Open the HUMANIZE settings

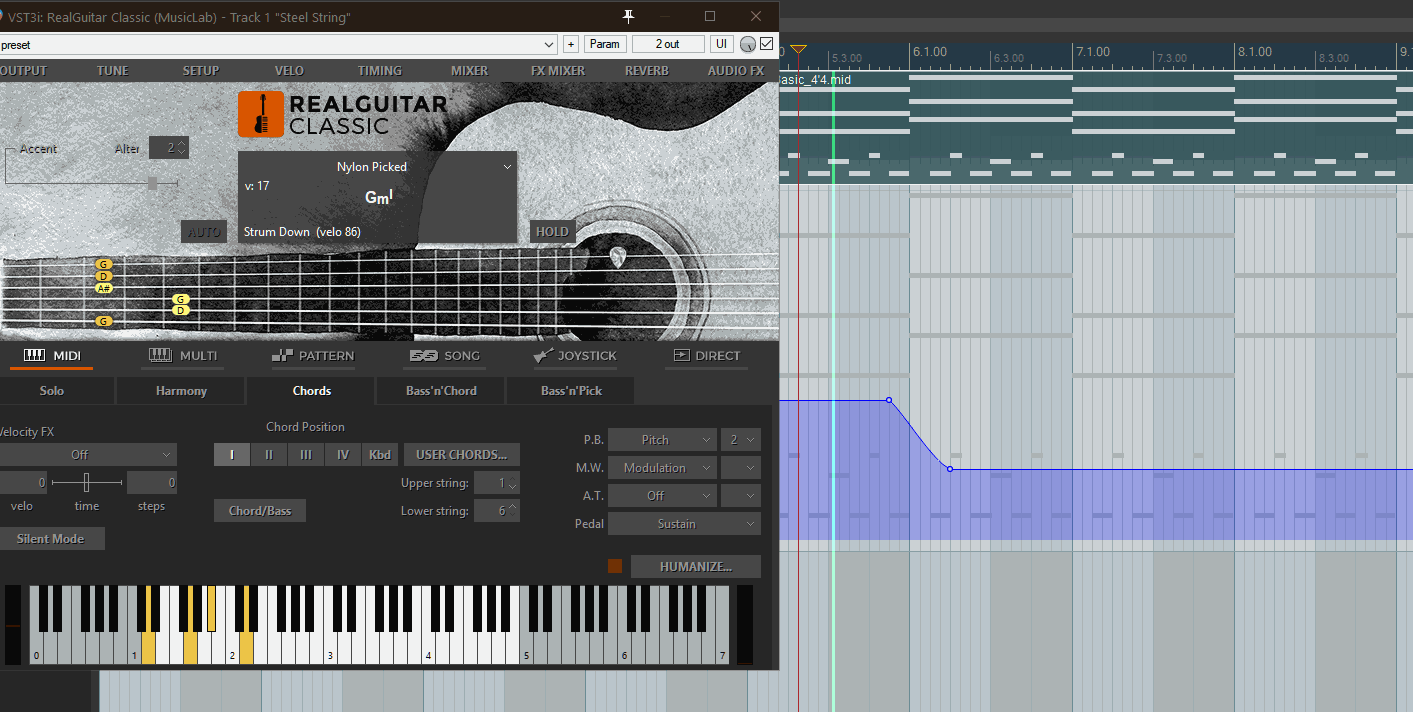click(695, 567)
